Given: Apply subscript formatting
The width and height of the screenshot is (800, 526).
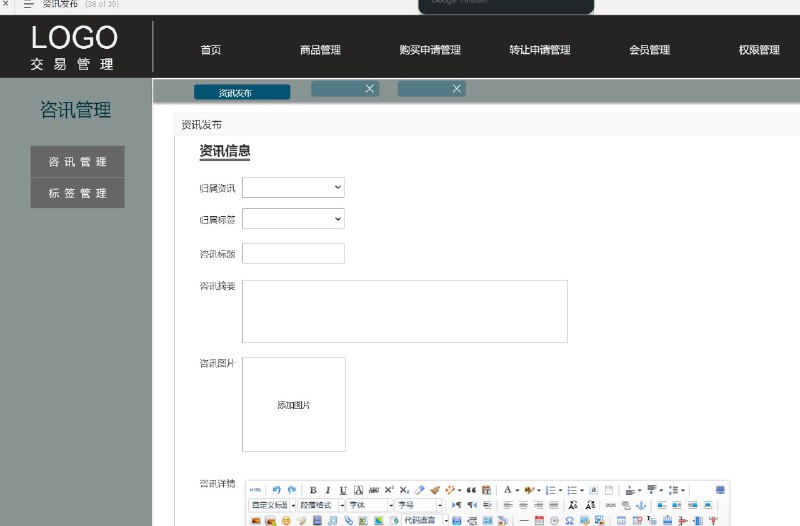Looking at the screenshot, I should (x=404, y=490).
